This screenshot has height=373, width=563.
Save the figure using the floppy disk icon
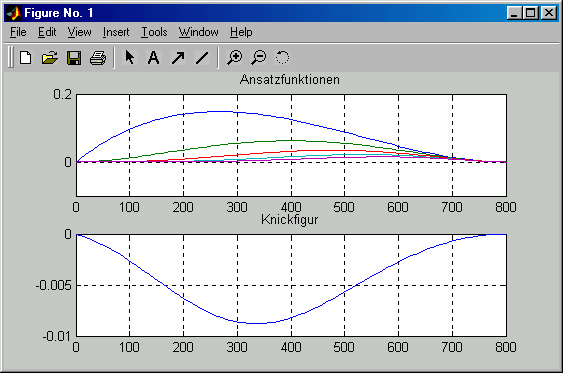click(x=74, y=57)
